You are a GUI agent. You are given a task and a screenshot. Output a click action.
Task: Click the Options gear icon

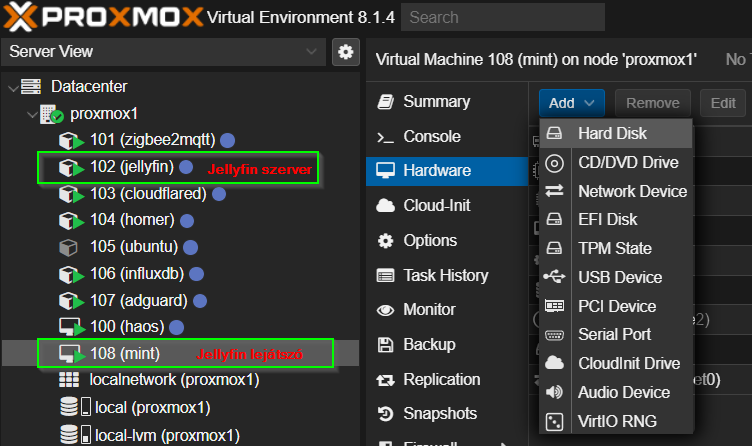(386, 241)
